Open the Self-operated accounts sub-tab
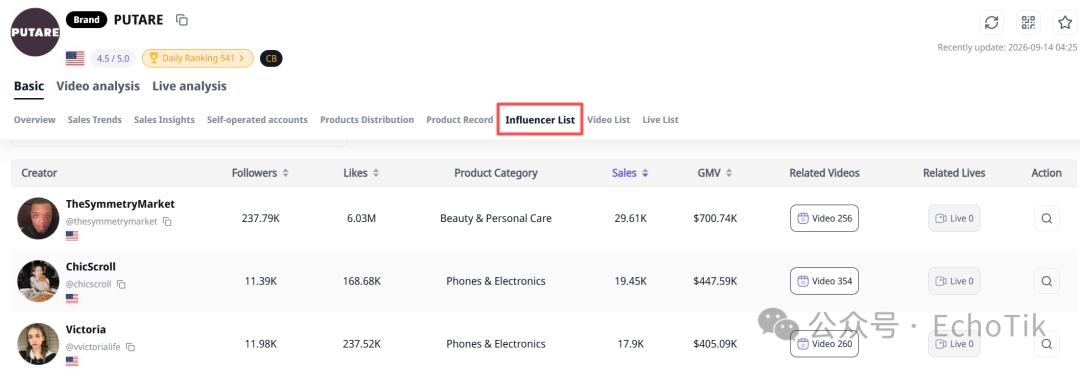1080x369 pixels. (x=257, y=120)
